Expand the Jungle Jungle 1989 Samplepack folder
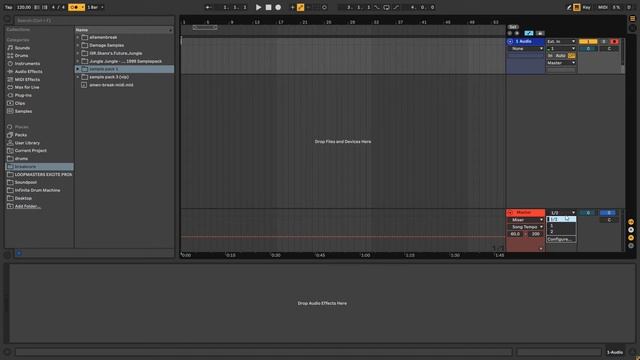Screen dimensions: 640x360 [78, 61]
